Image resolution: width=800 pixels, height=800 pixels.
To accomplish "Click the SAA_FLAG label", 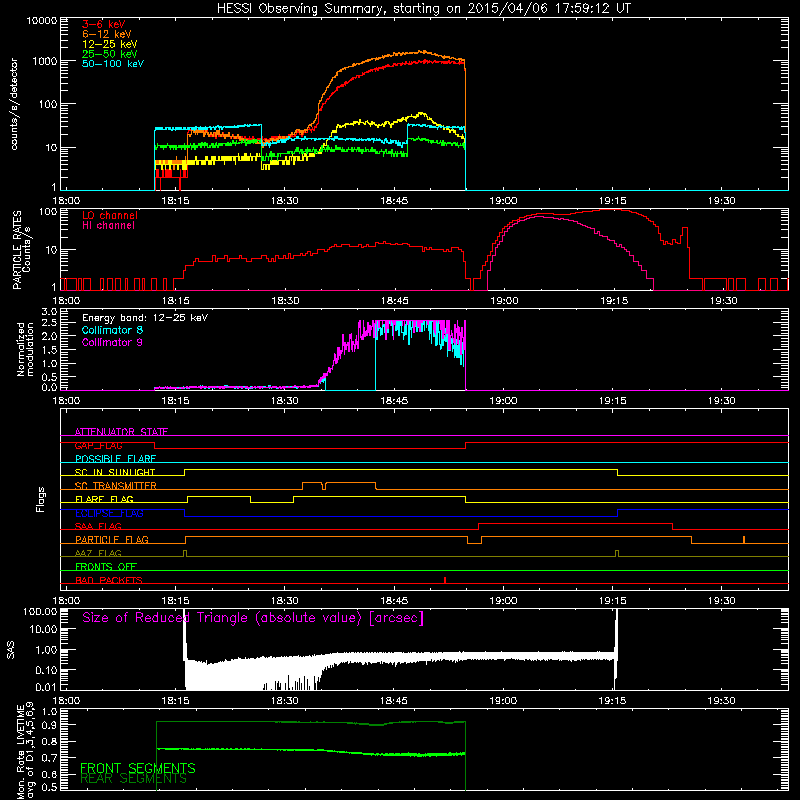I will pos(98,526).
